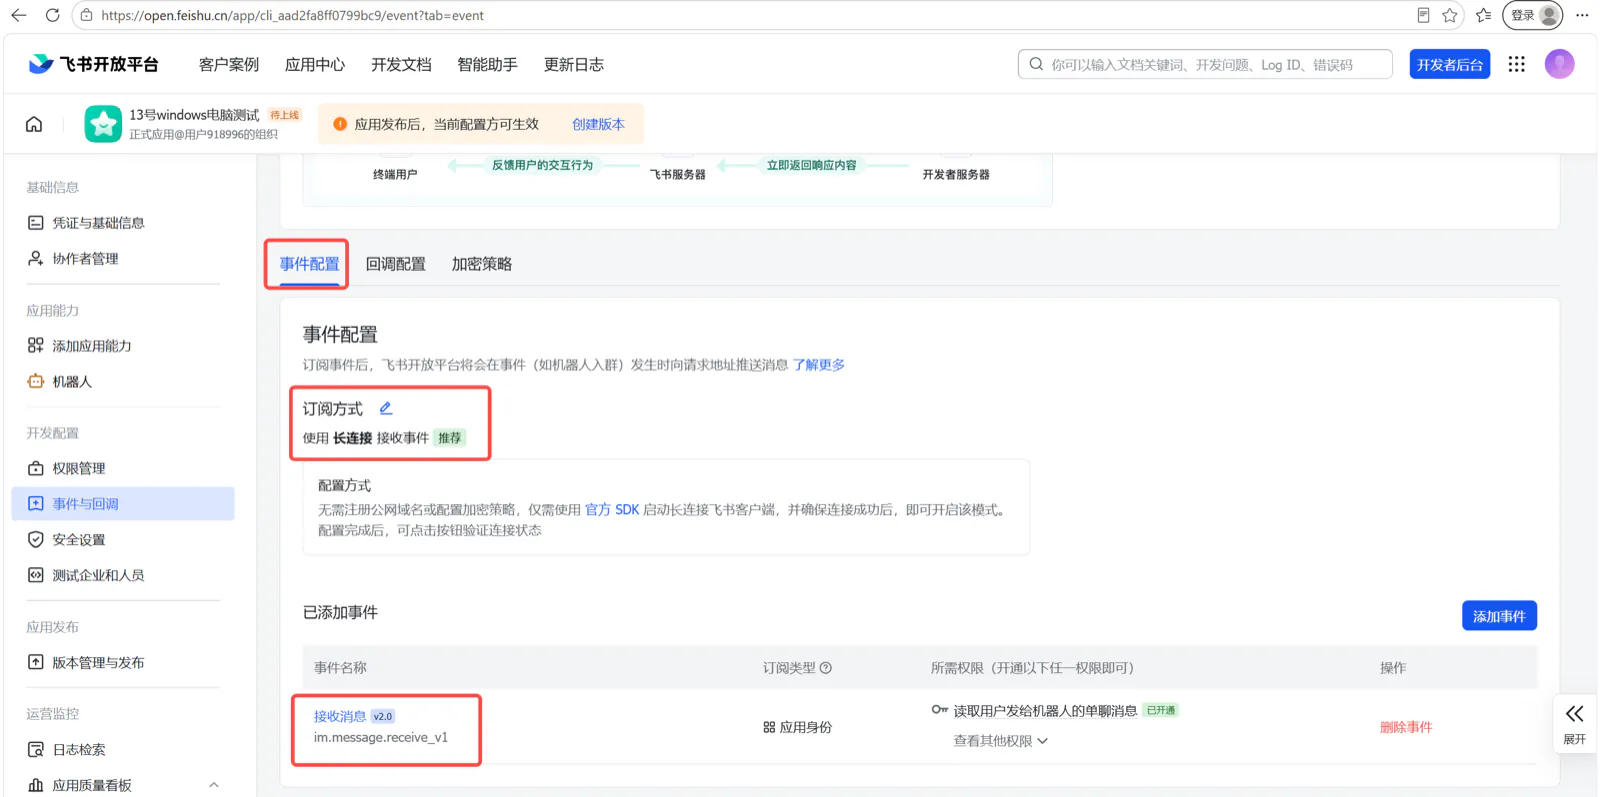Click the 推荐 tag by 长连接
Viewport: 1600px width, 797px height.
tap(450, 438)
